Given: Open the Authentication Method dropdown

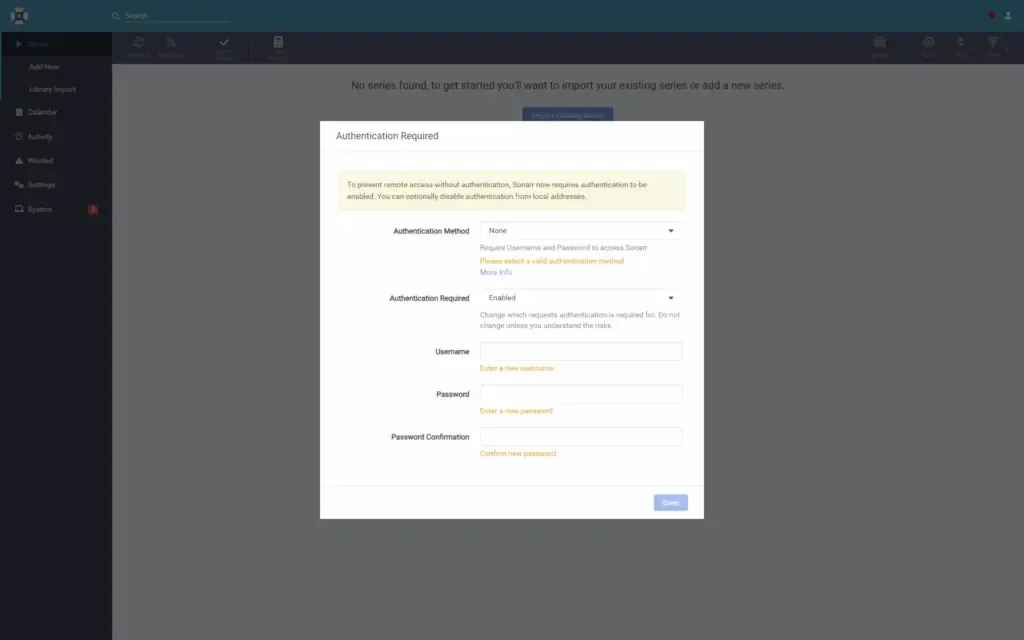Looking at the screenshot, I should 581,230.
